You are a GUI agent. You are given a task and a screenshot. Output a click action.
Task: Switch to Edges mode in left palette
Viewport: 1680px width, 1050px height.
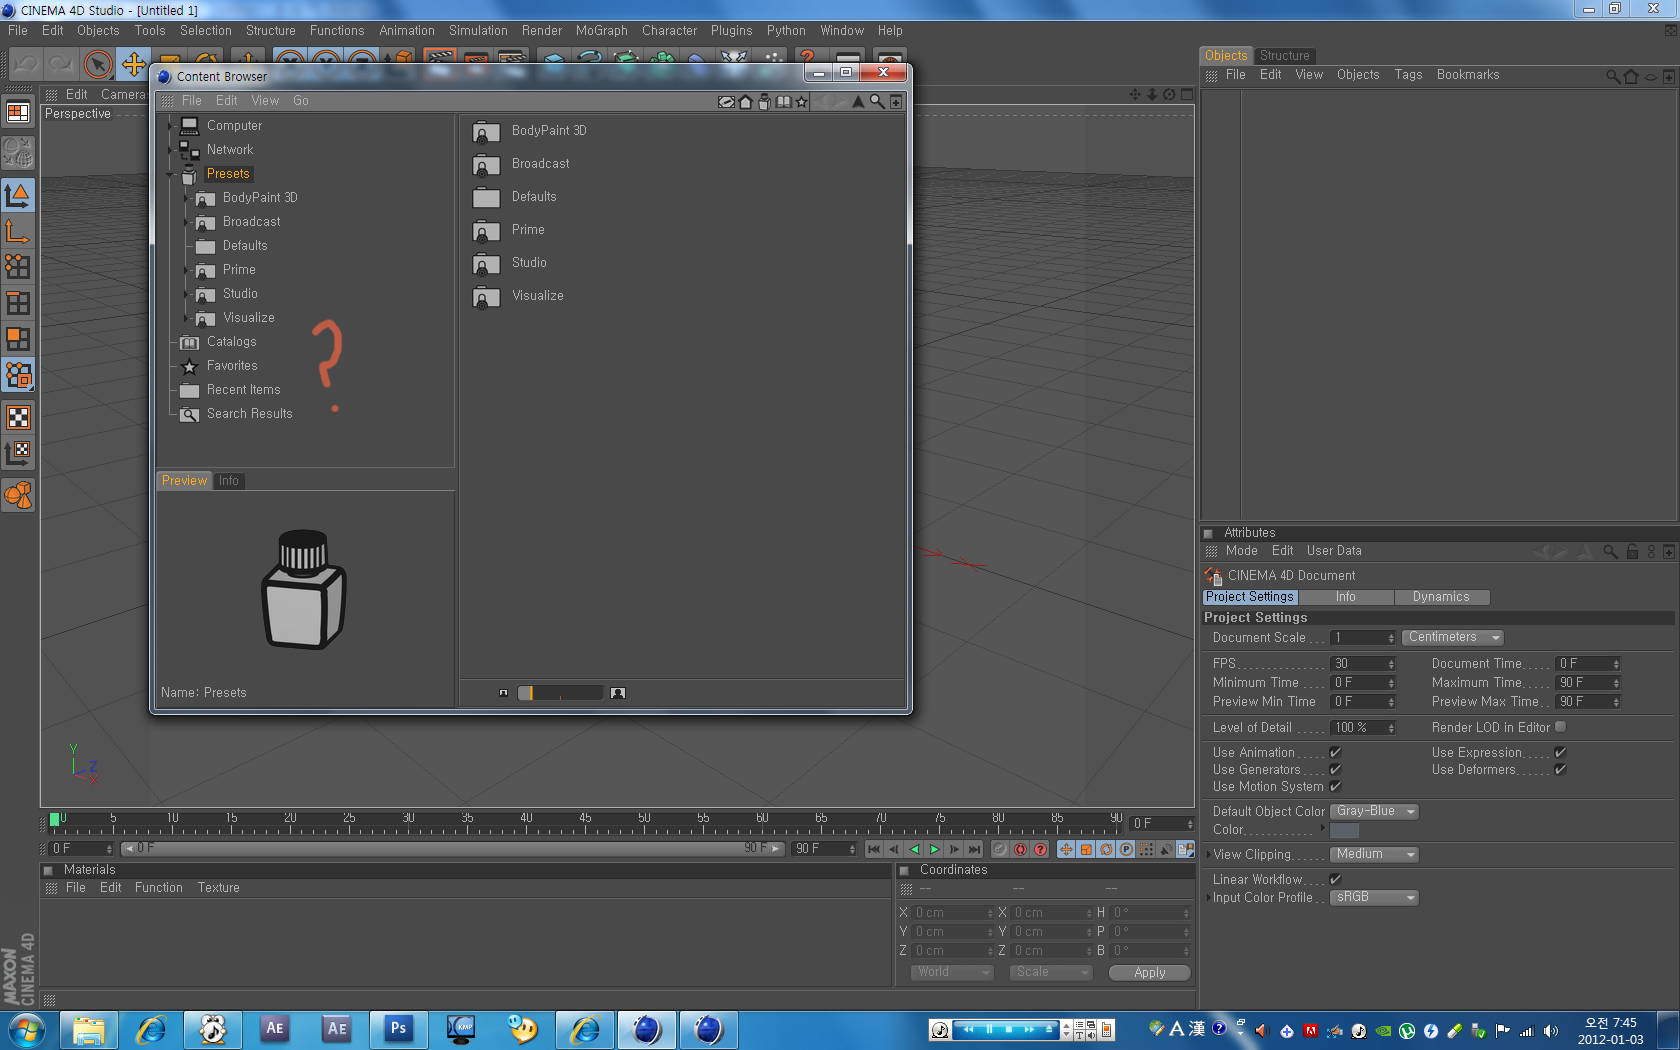click(x=18, y=303)
